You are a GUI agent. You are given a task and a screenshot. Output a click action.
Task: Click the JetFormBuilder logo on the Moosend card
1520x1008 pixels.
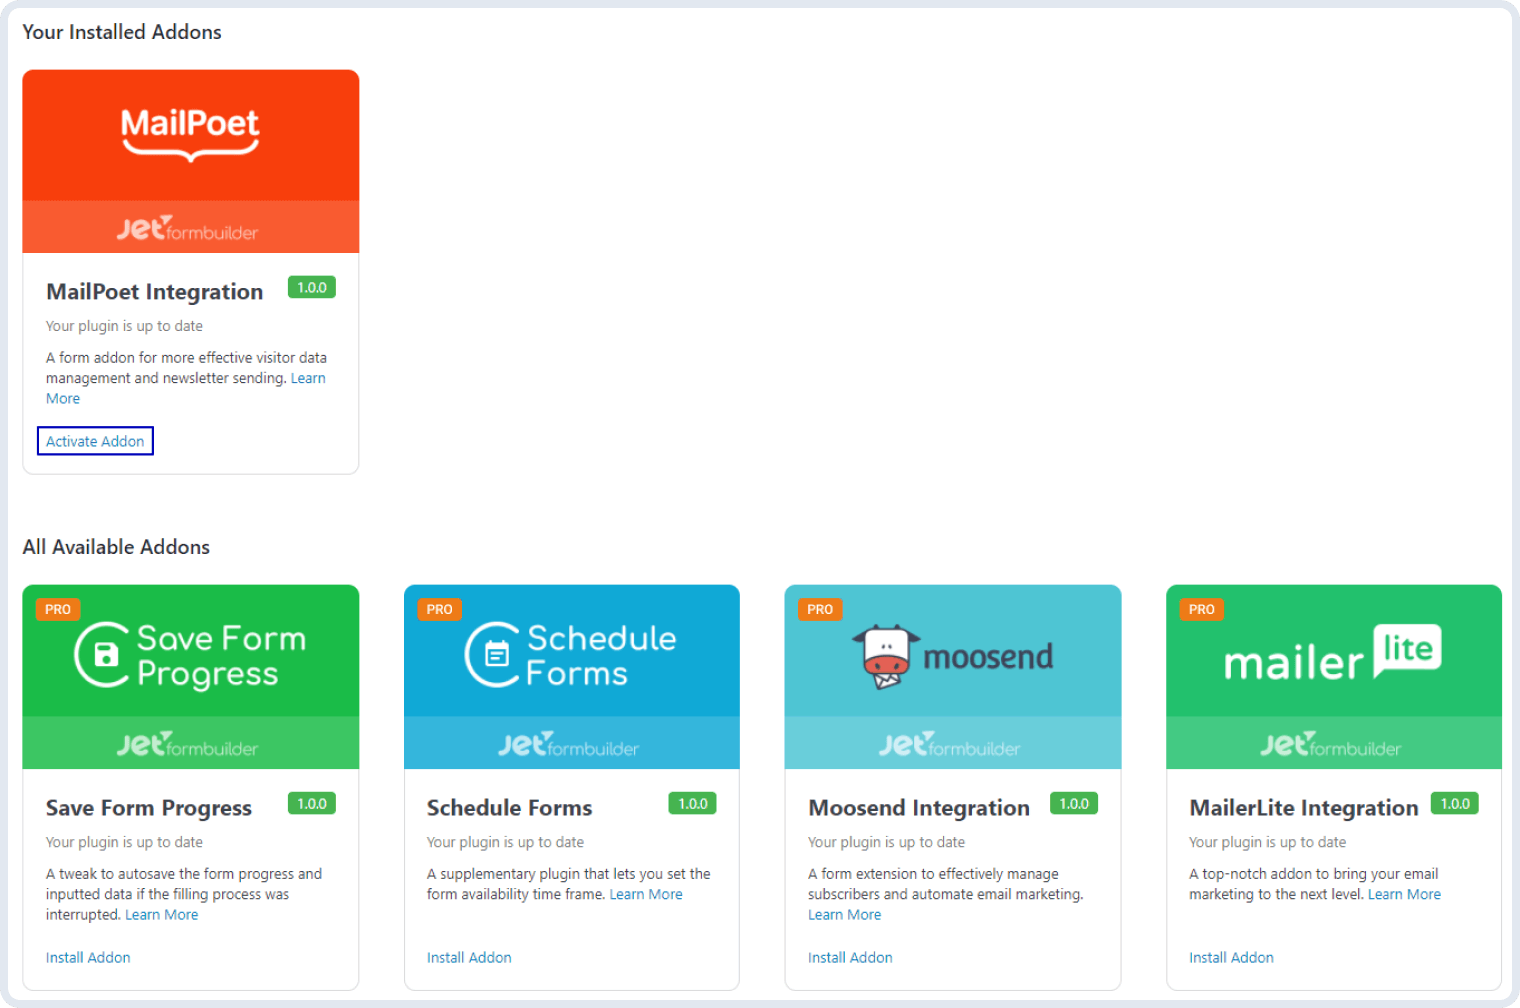coord(951,744)
